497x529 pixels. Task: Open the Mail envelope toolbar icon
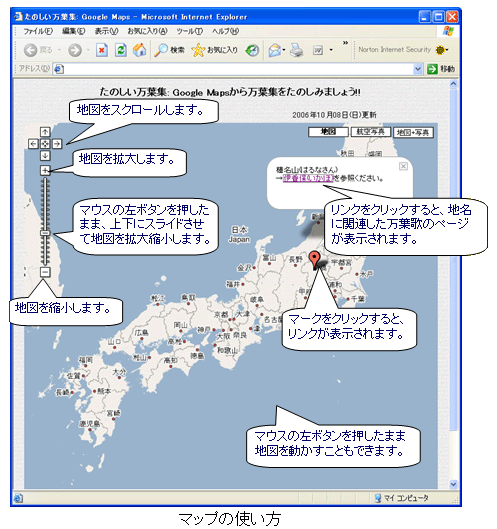(x=275, y=51)
